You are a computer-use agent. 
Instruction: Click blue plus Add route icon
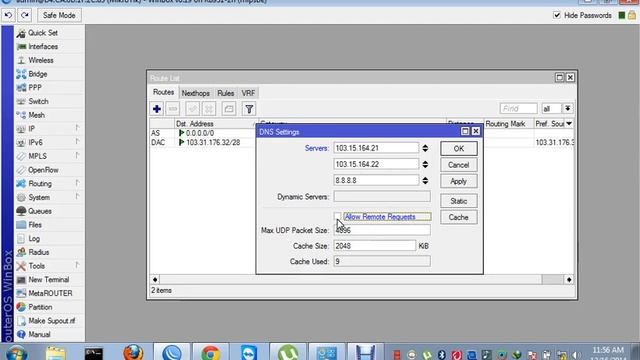[157, 109]
